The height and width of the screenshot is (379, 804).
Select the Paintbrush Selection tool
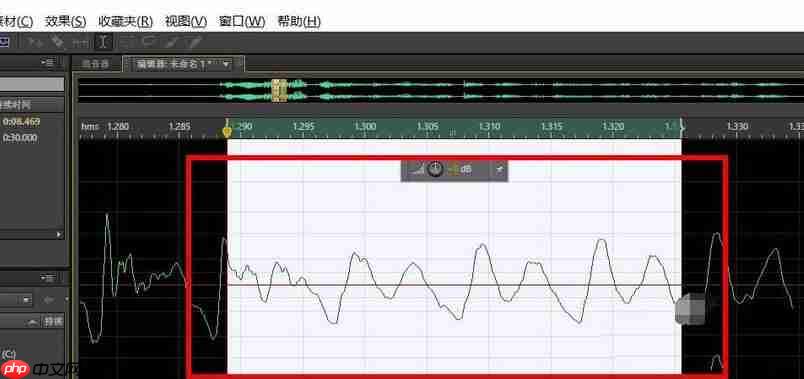173,42
